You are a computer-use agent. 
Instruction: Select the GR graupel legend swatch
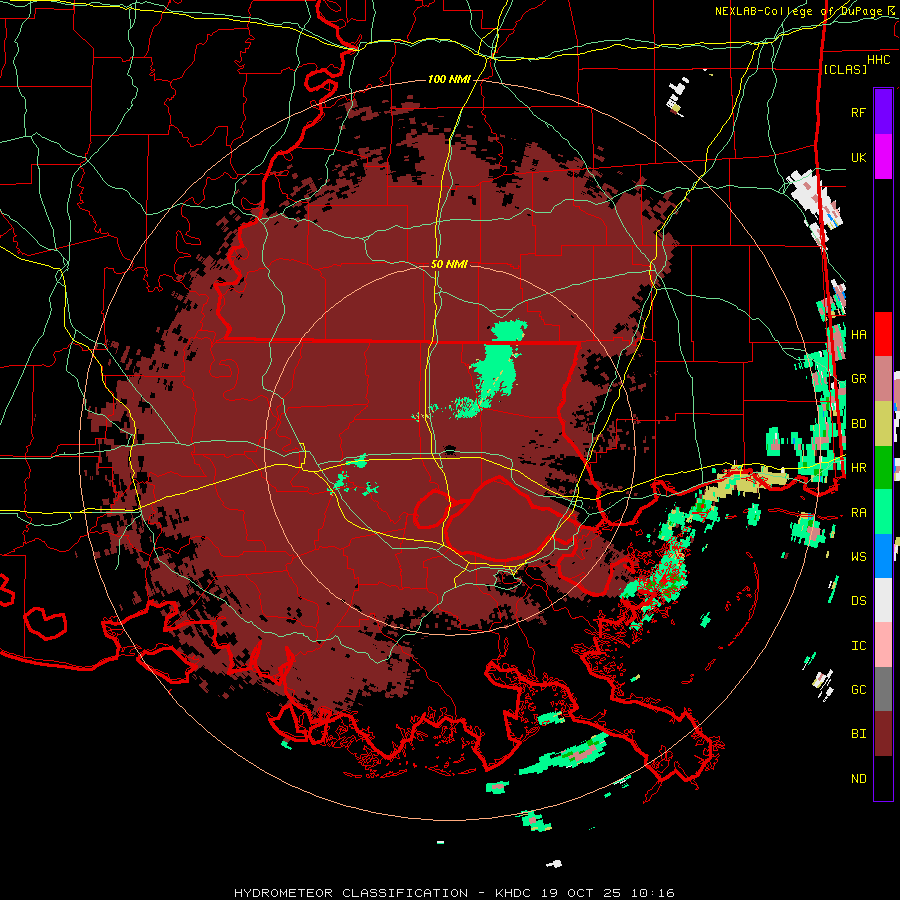(x=883, y=379)
